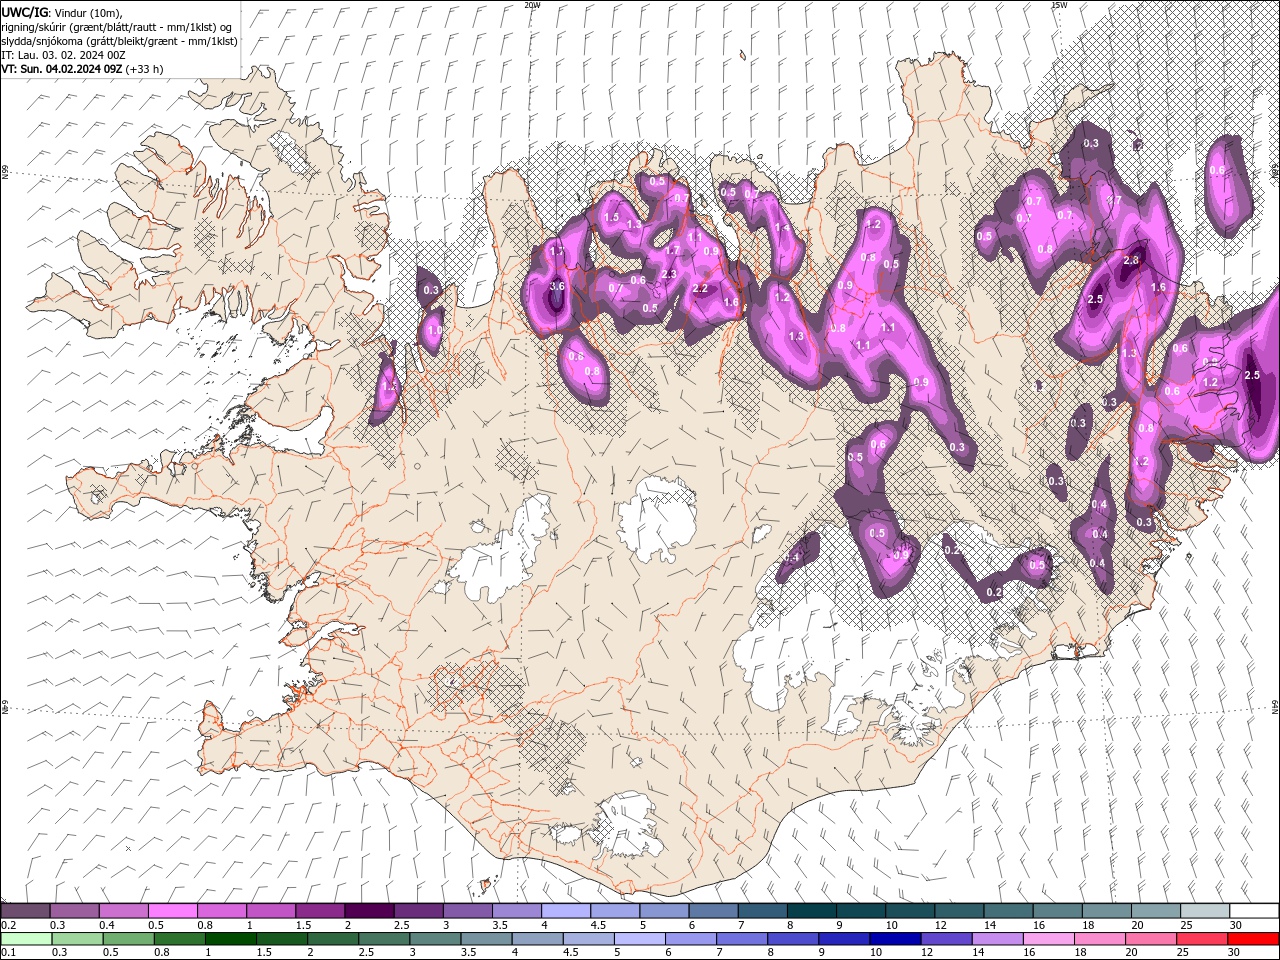
Task: Select the orchid 0.4 swatch in upper legend row
Action: [x=124, y=911]
